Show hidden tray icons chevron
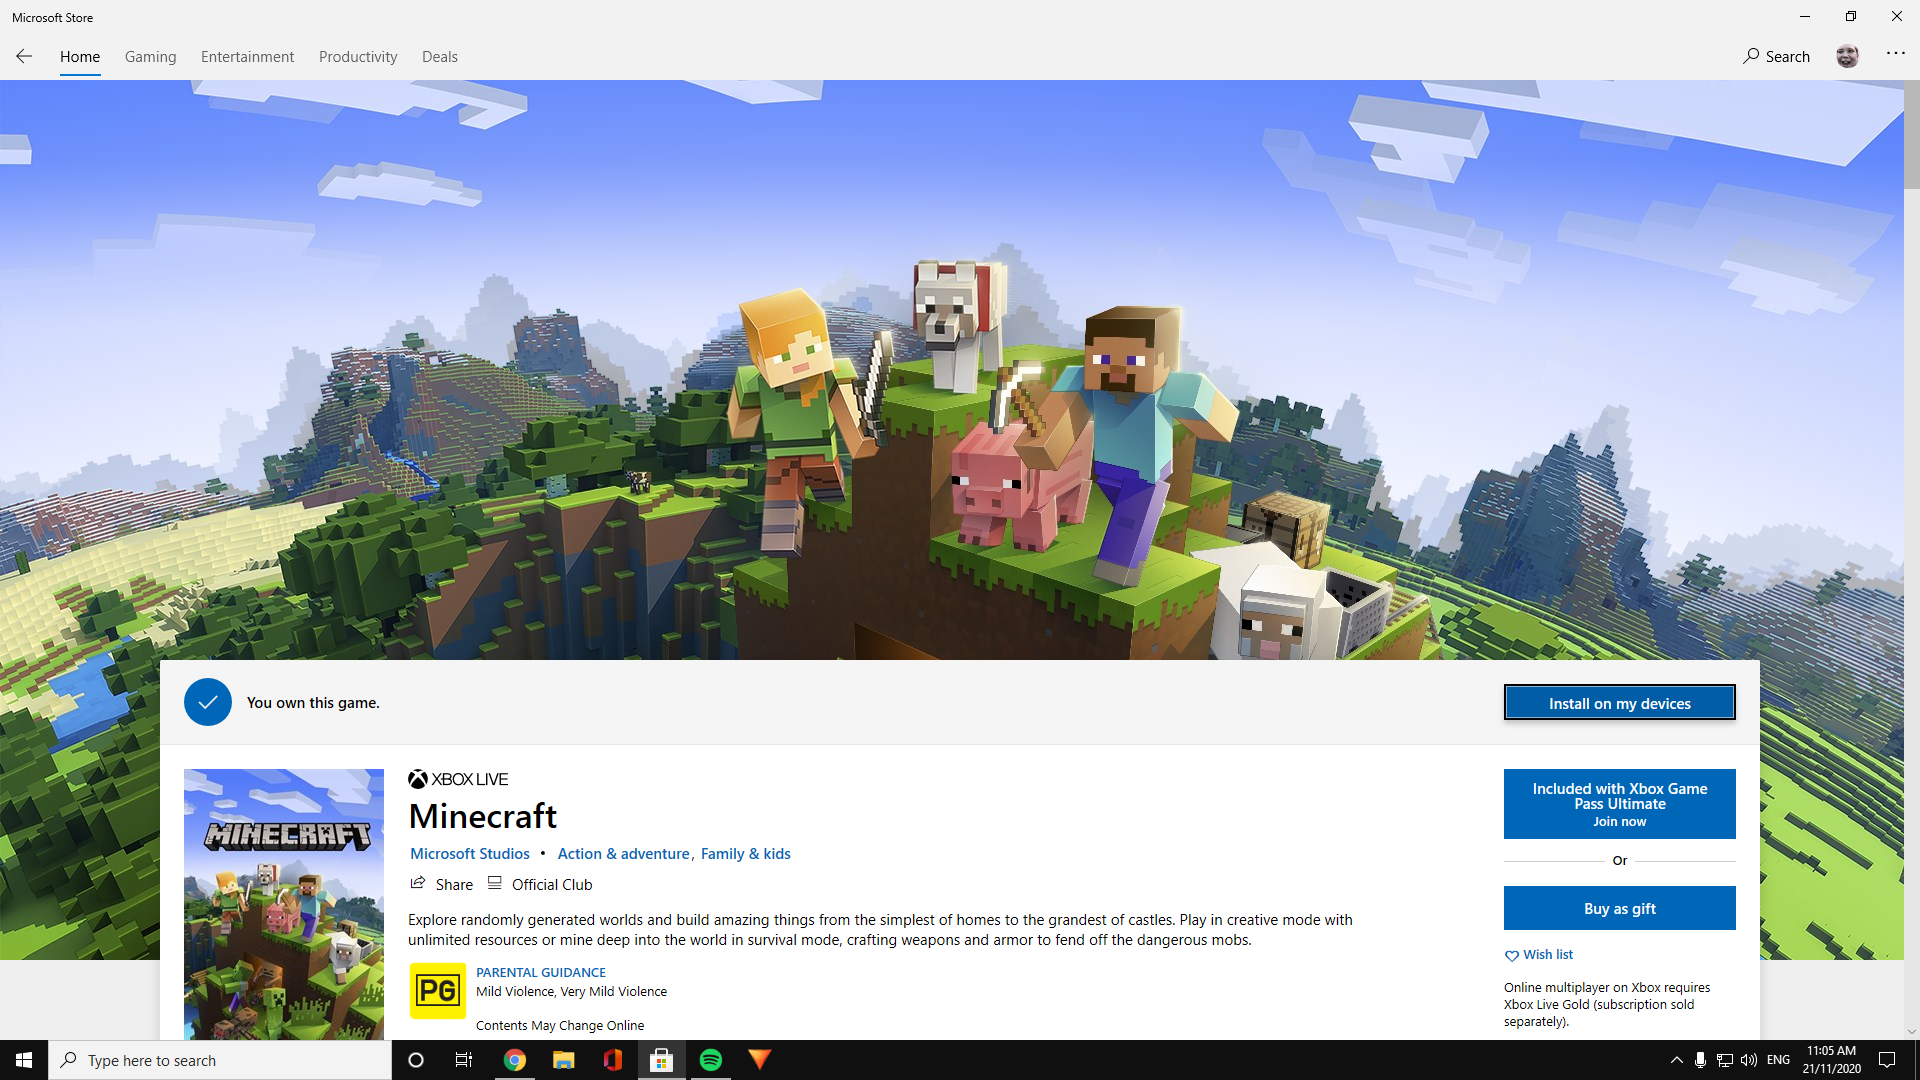 tap(1677, 1060)
